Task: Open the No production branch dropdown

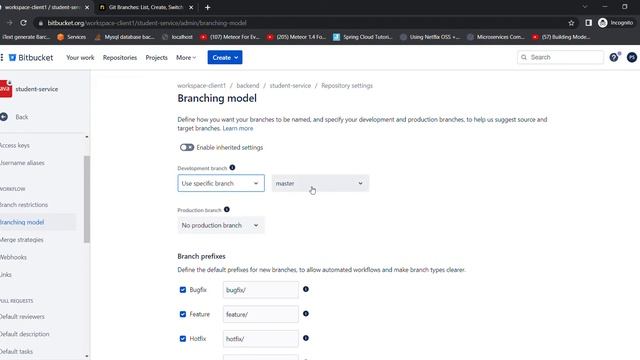Action: (x=221, y=225)
